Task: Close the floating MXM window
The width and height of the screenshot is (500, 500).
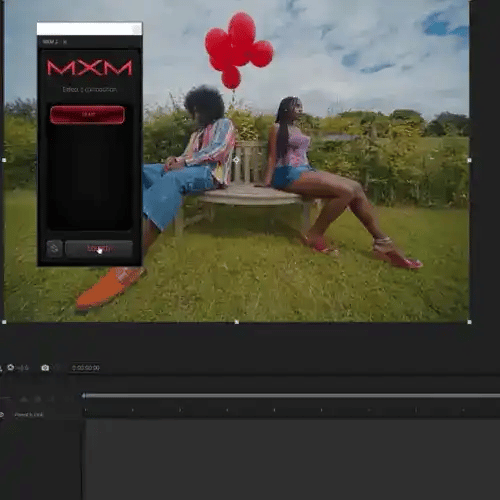Action: (136, 29)
